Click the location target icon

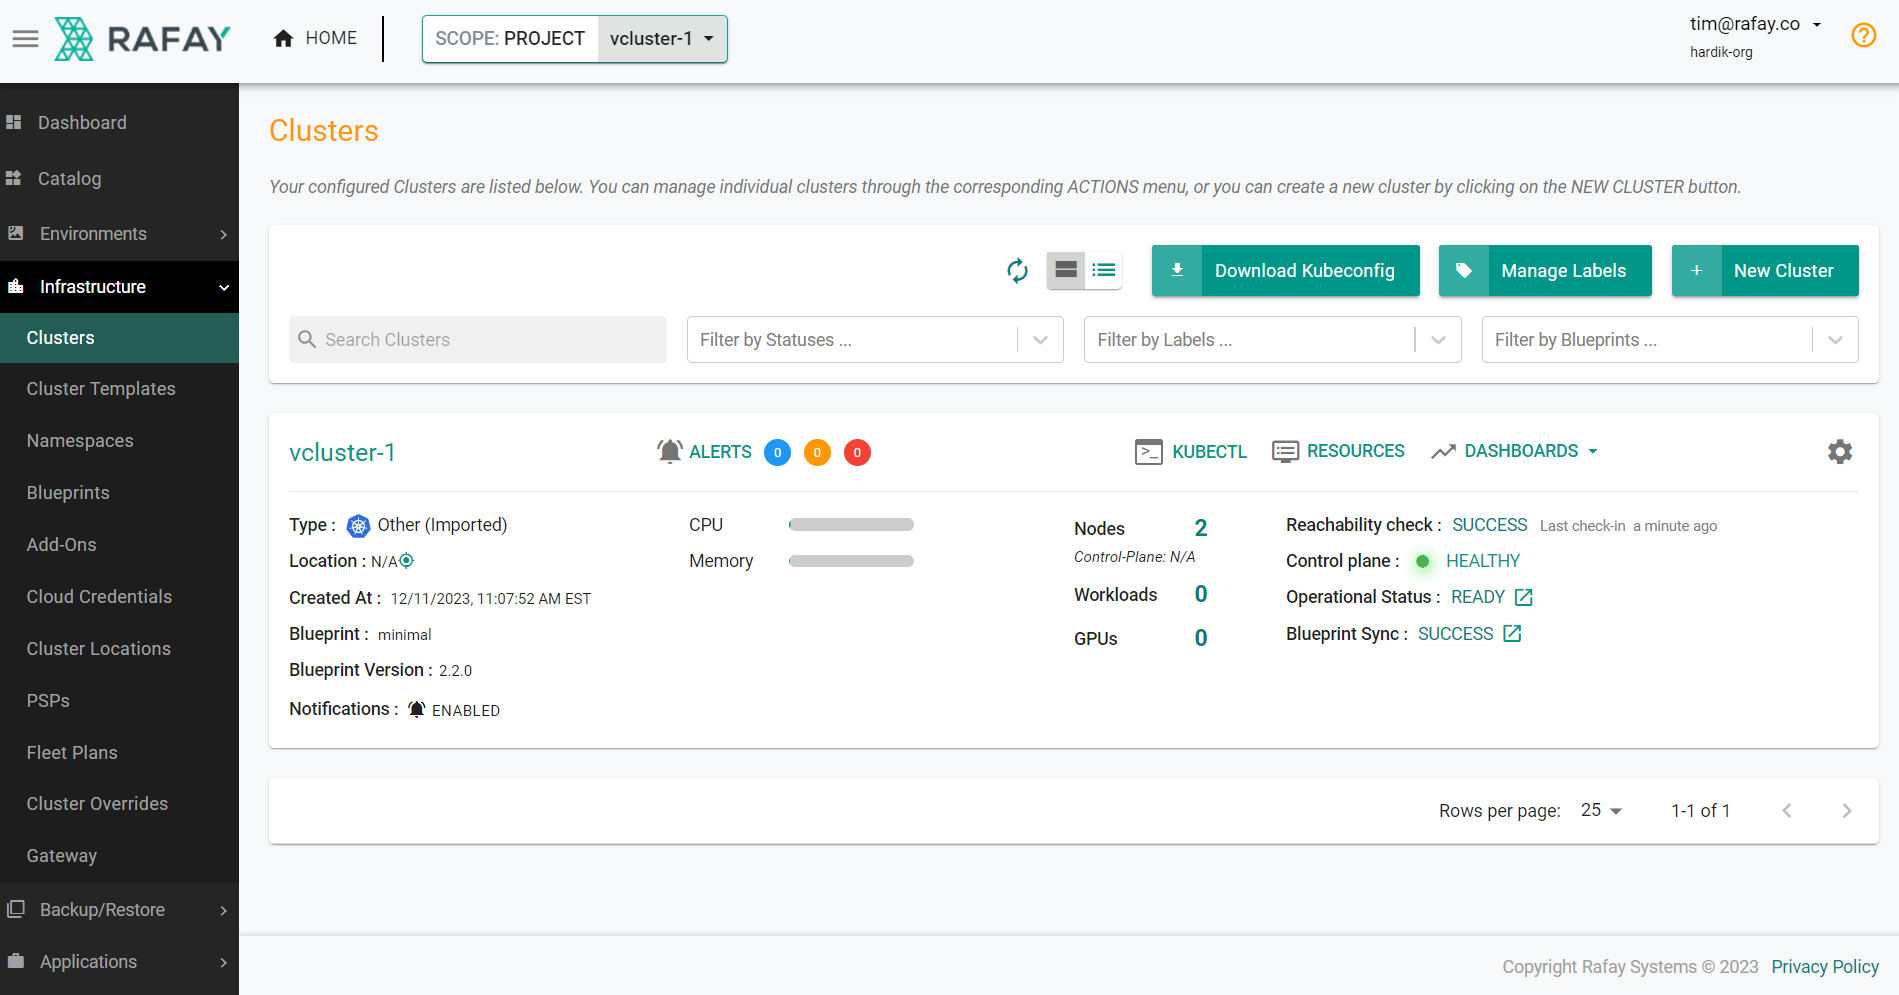(407, 560)
